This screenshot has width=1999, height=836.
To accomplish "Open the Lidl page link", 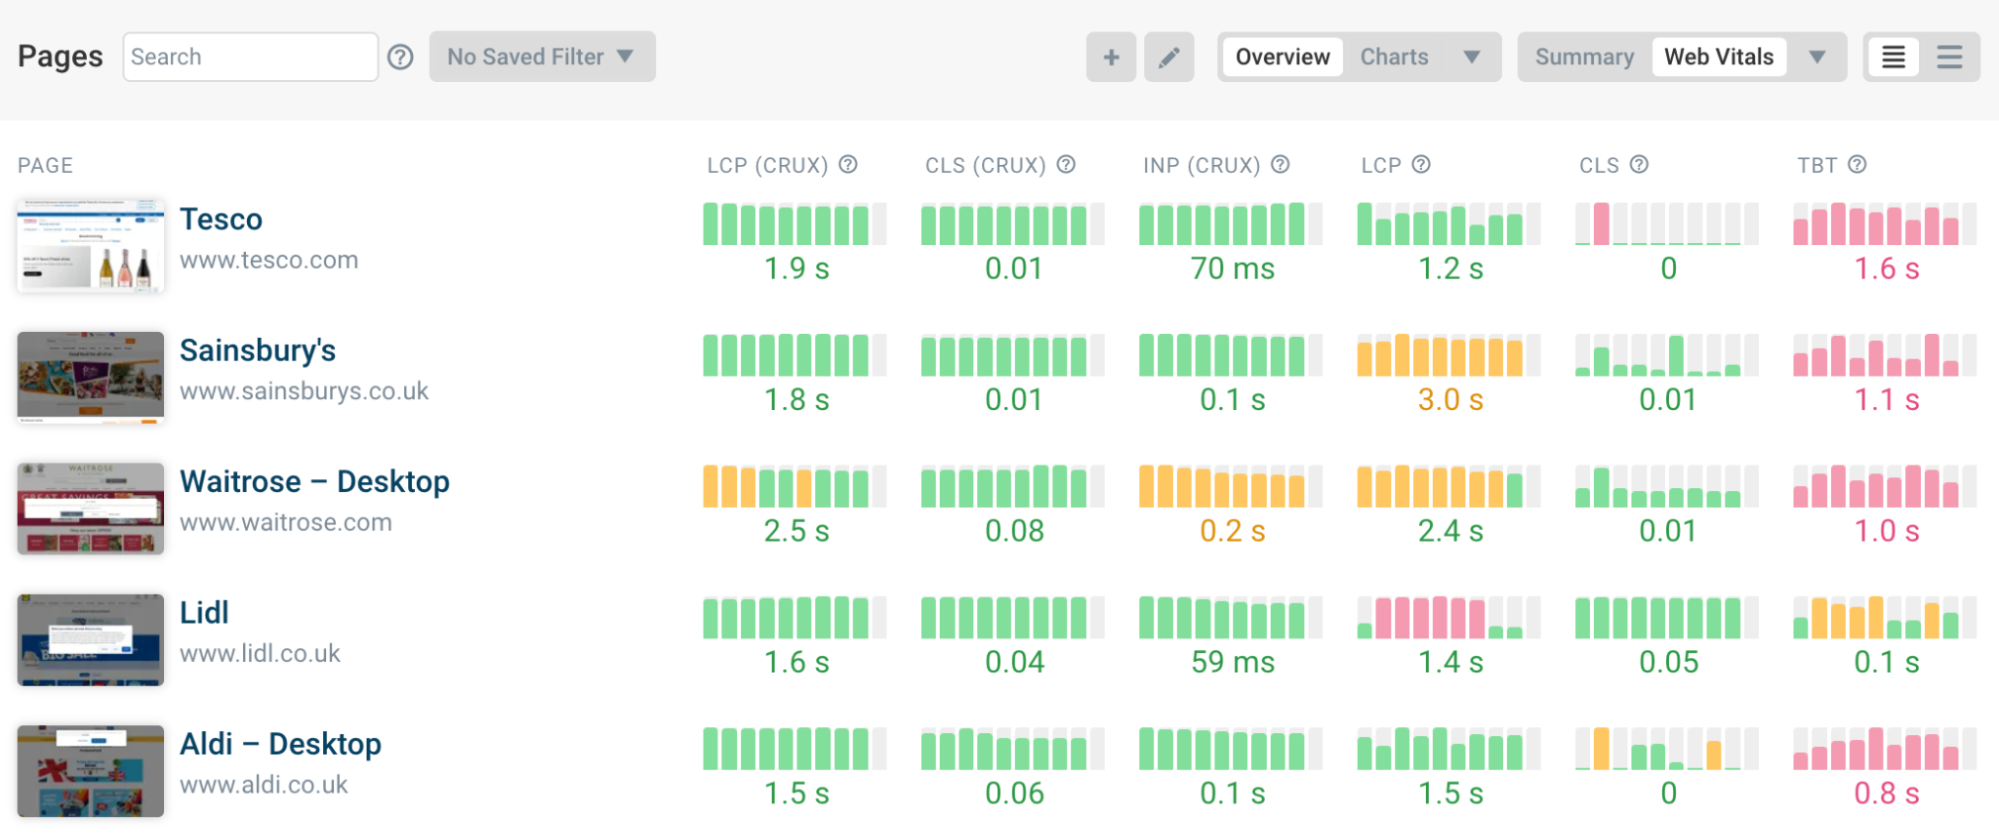I will pyautogui.click(x=204, y=612).
